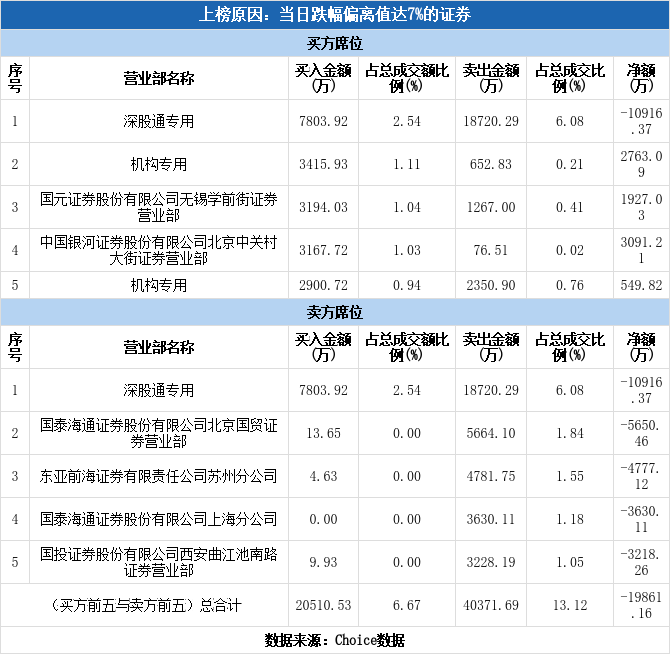Click 深股通专用 in the 买方席位 table
Viewport: 670px width, 654px height.
159,121
